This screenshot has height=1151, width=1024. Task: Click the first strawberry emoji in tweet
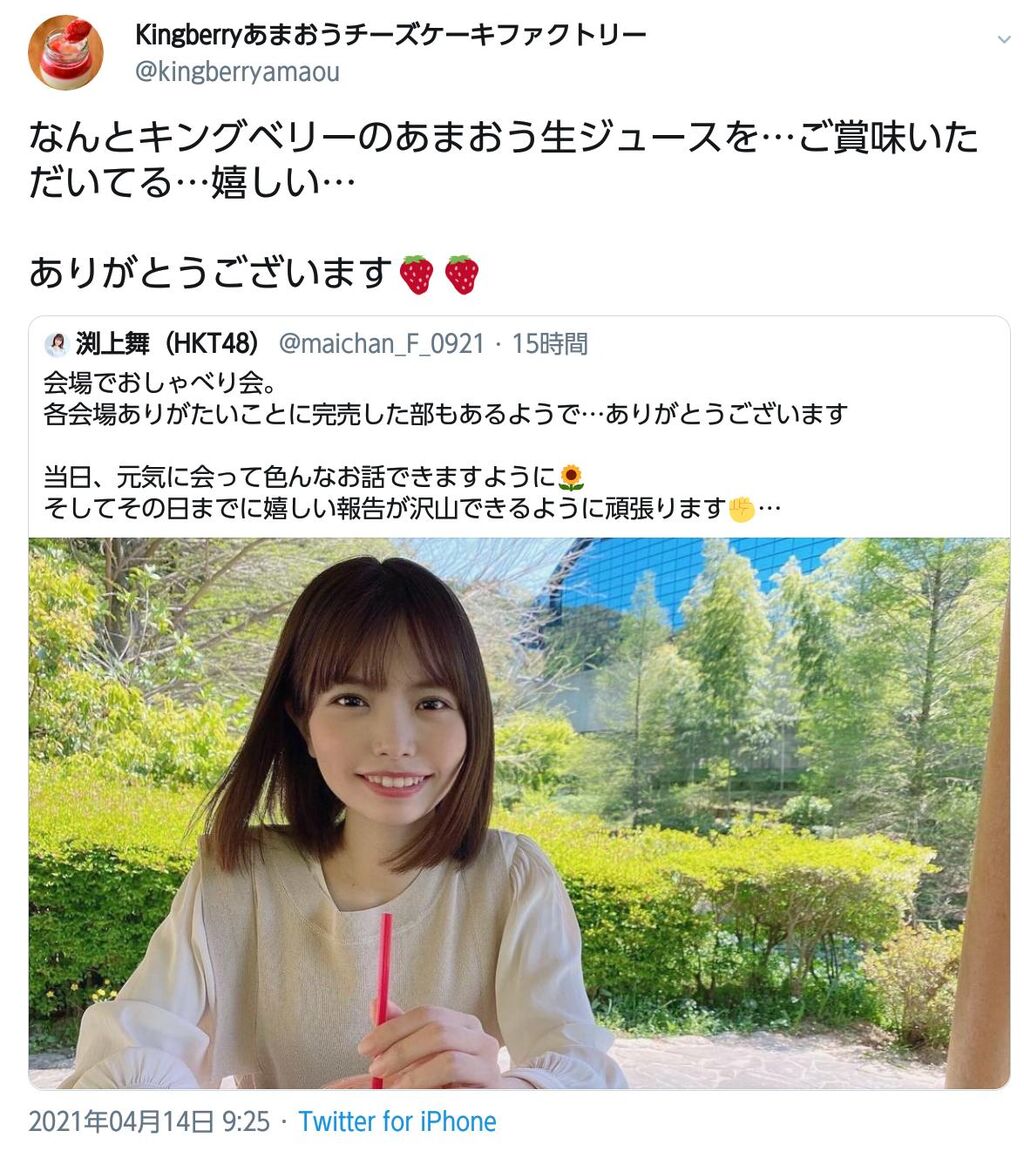(x=417, y=275)
